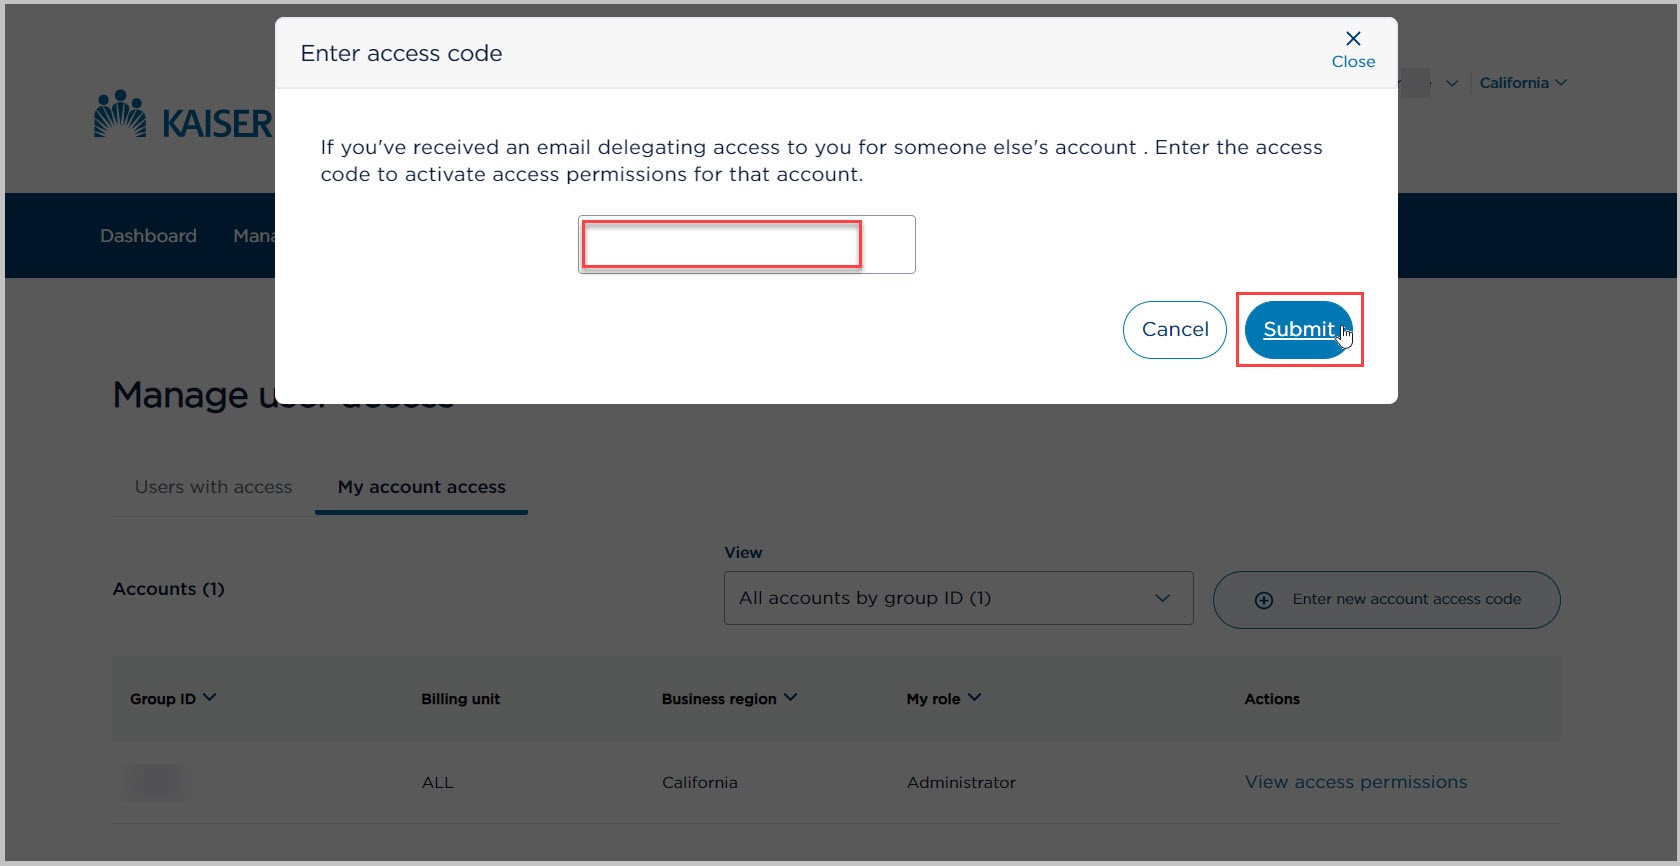Screen dimensions: 1680x866
Task: Select the My account access tab
Action: click(421, 487)
